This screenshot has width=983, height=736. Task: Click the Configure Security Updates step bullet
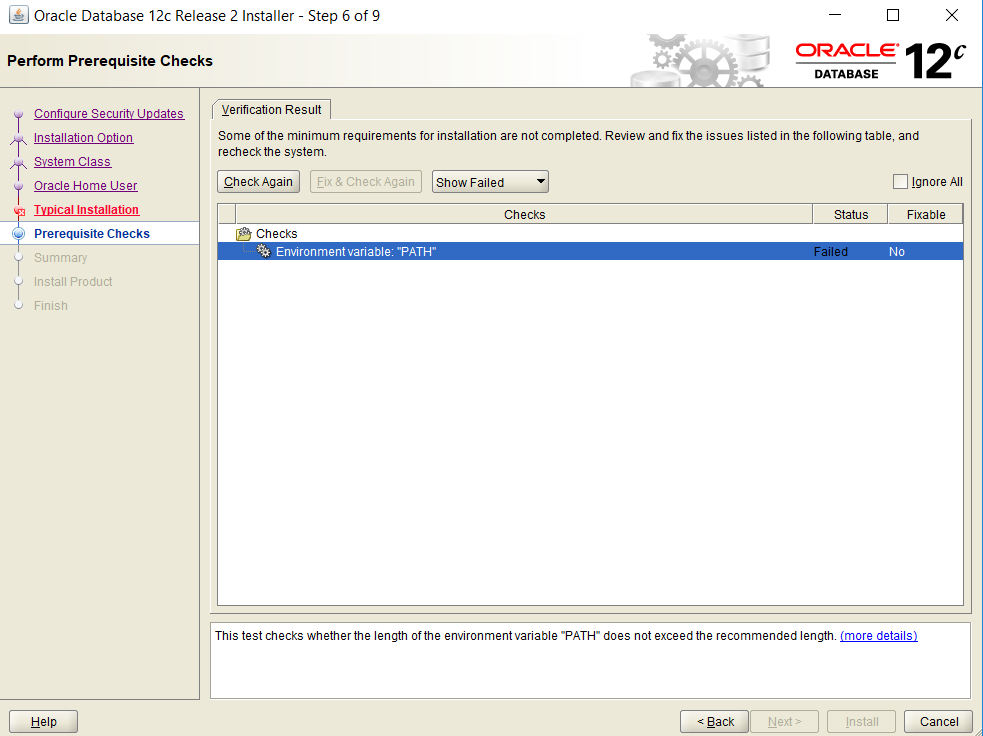pyautogui.click(x=19, y=114)
